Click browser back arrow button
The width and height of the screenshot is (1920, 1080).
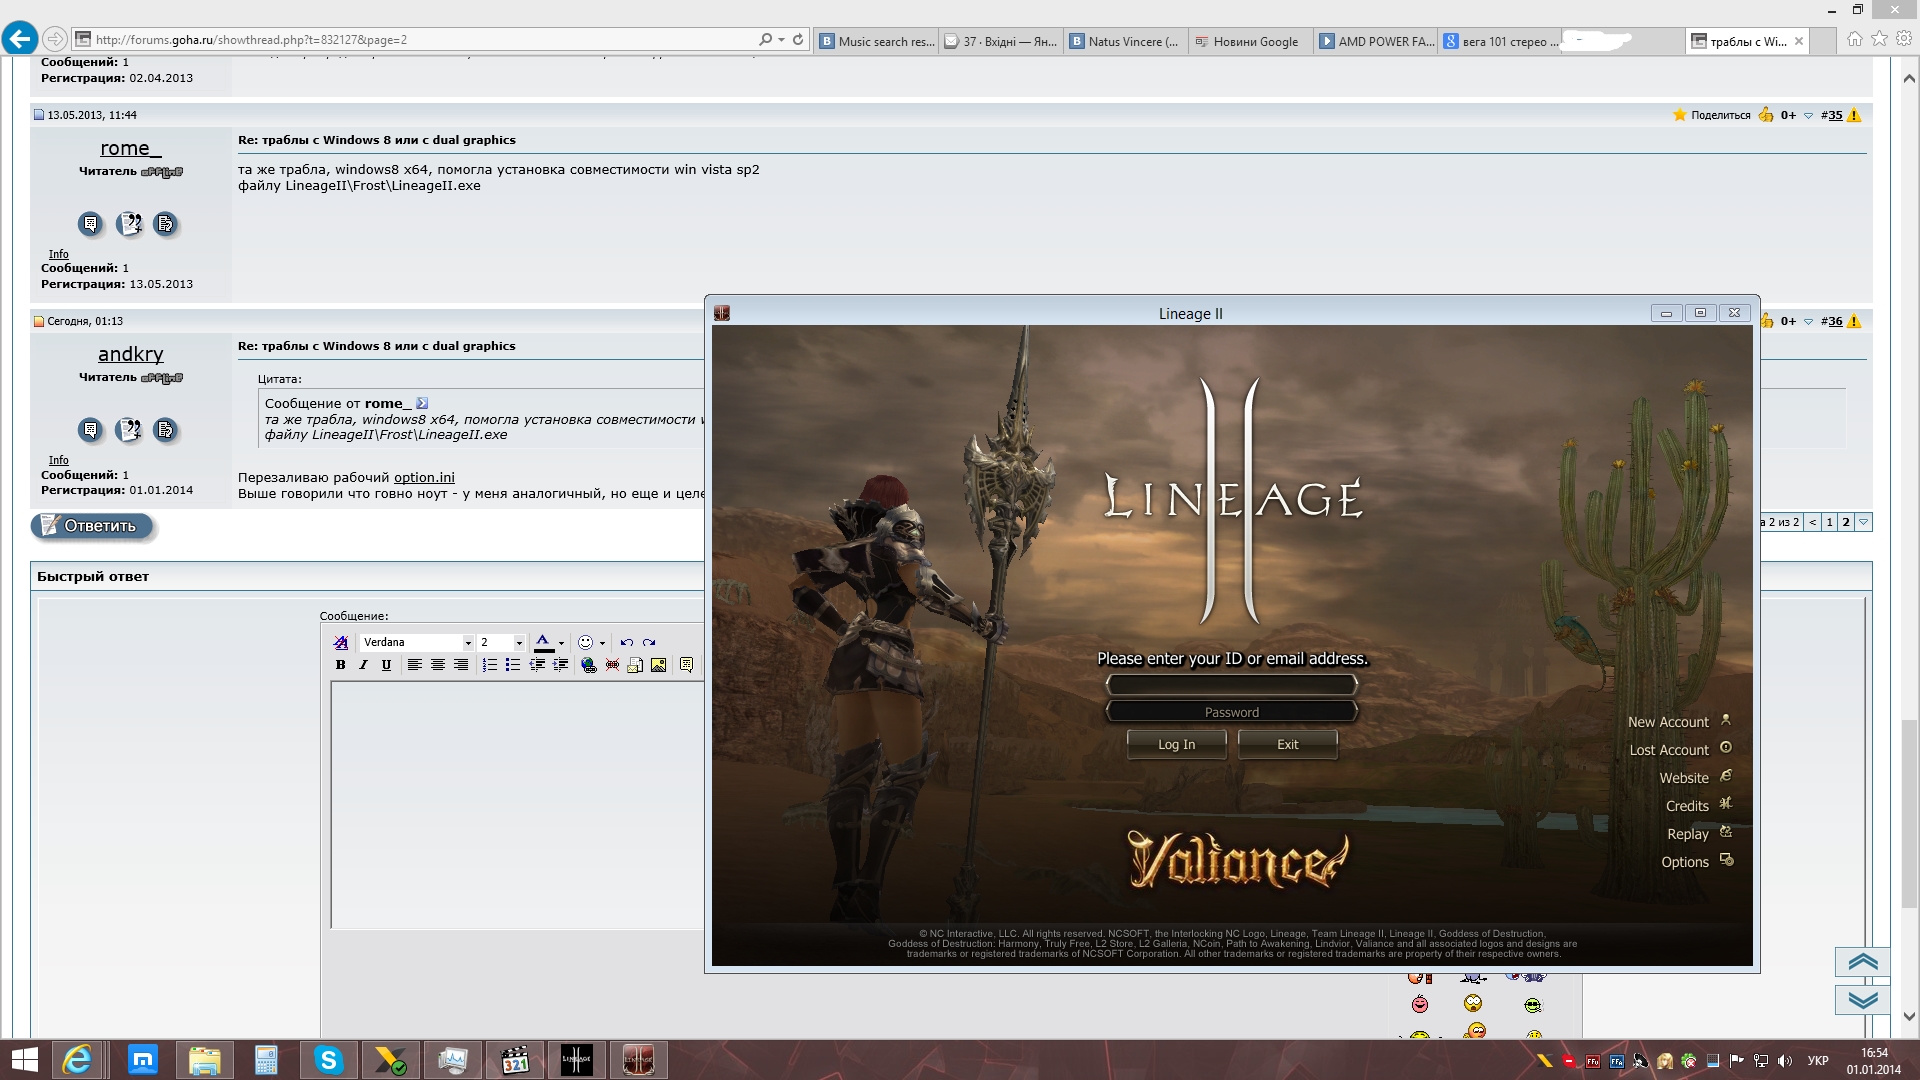pos(20,39)
